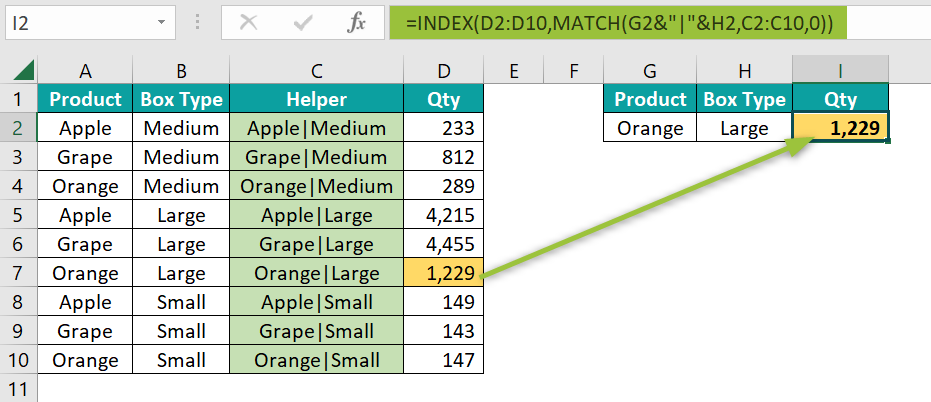This screenshot has width=931, height=402.
Task: Select row 2 header
Action: 18,127
